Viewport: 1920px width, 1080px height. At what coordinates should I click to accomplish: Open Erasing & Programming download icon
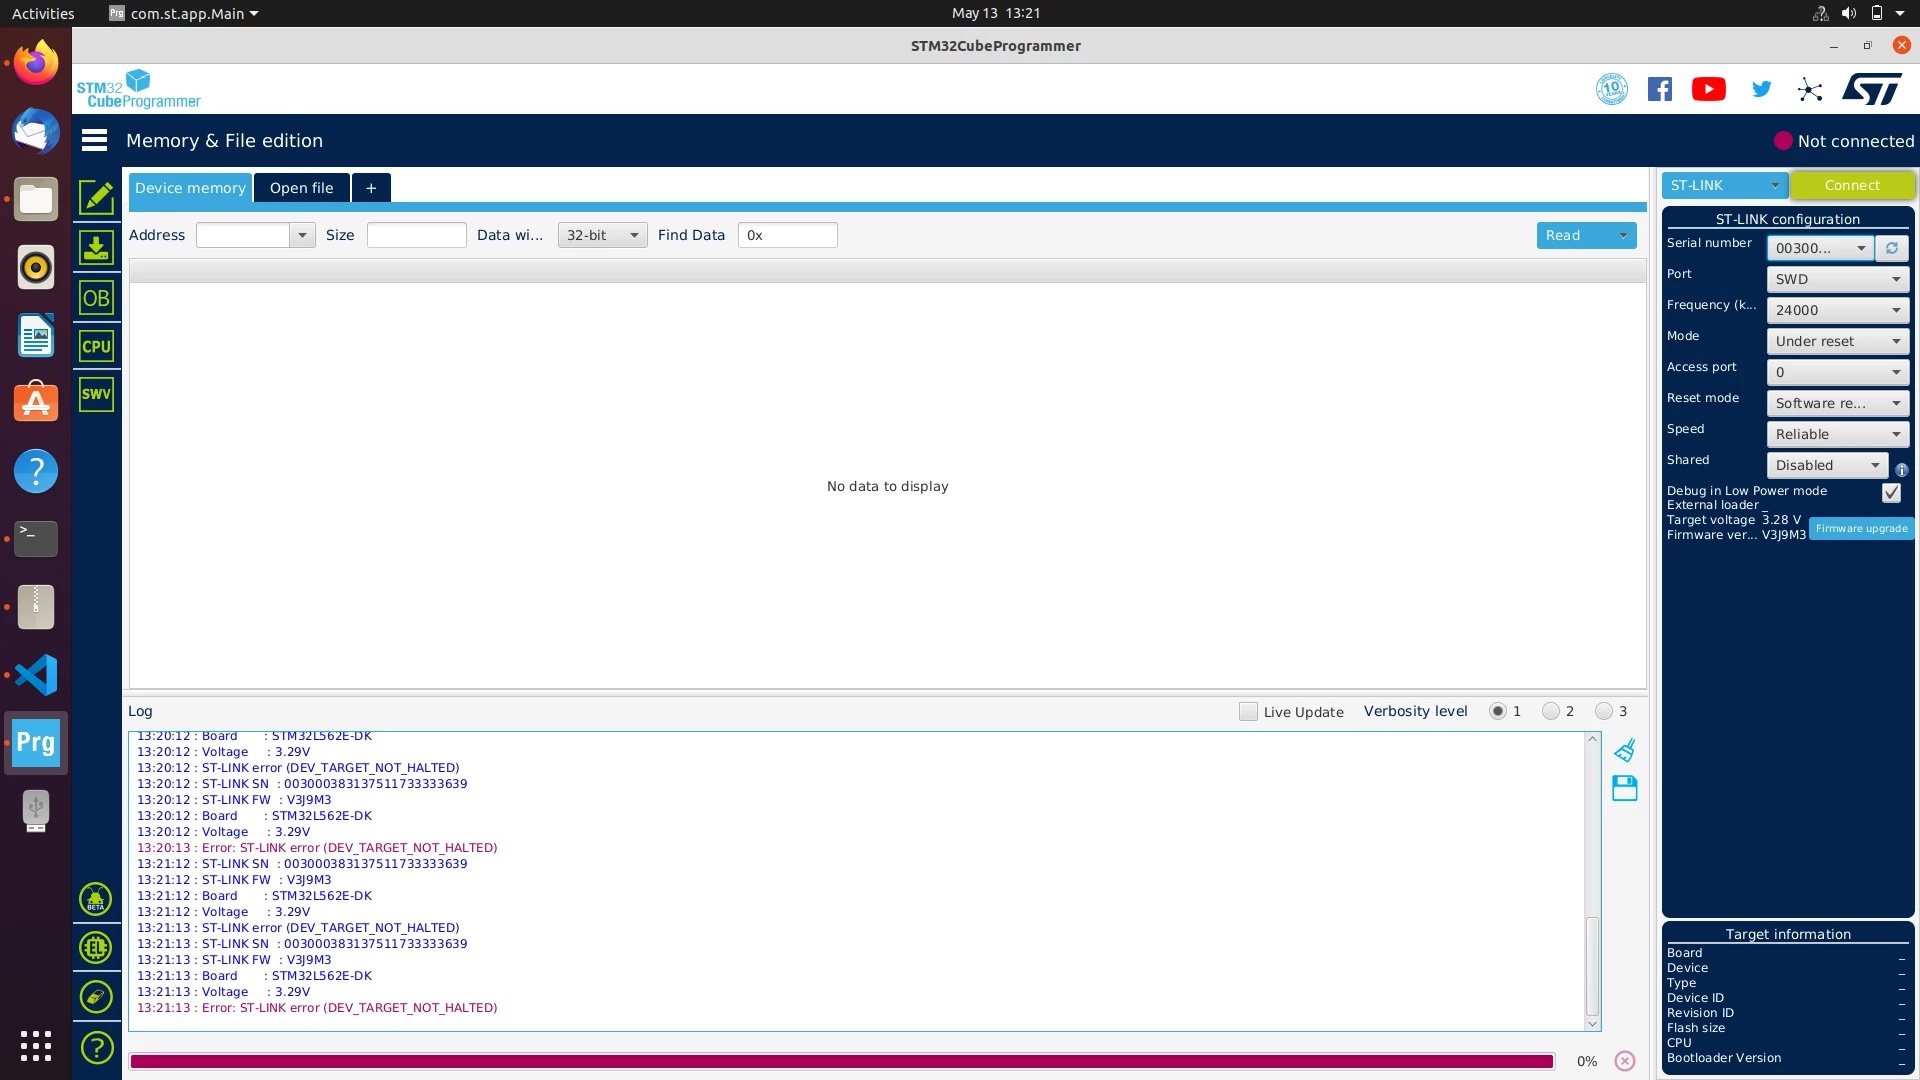click(x=96, y=247)
